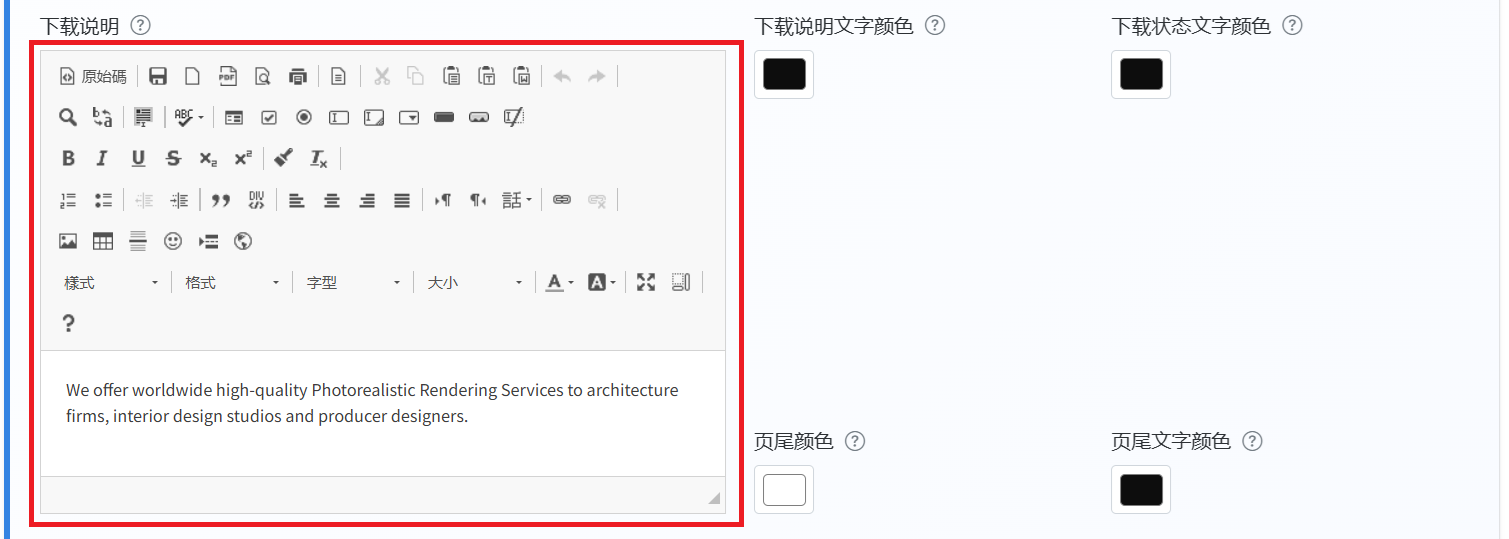
Task: Open the 大小 font size dropdown
Action: pyautogui.click(x=474, y=283)
